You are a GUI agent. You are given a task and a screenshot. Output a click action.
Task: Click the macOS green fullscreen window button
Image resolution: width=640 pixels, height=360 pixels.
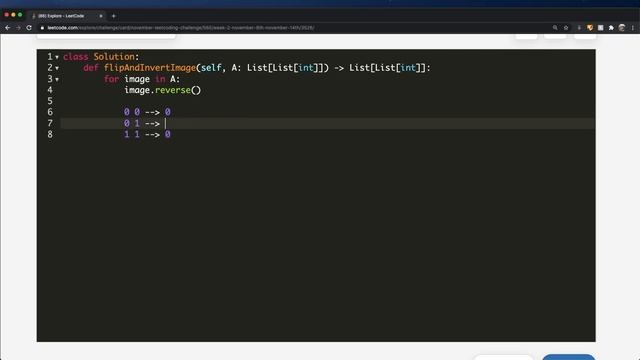click(x=20, y=15)
